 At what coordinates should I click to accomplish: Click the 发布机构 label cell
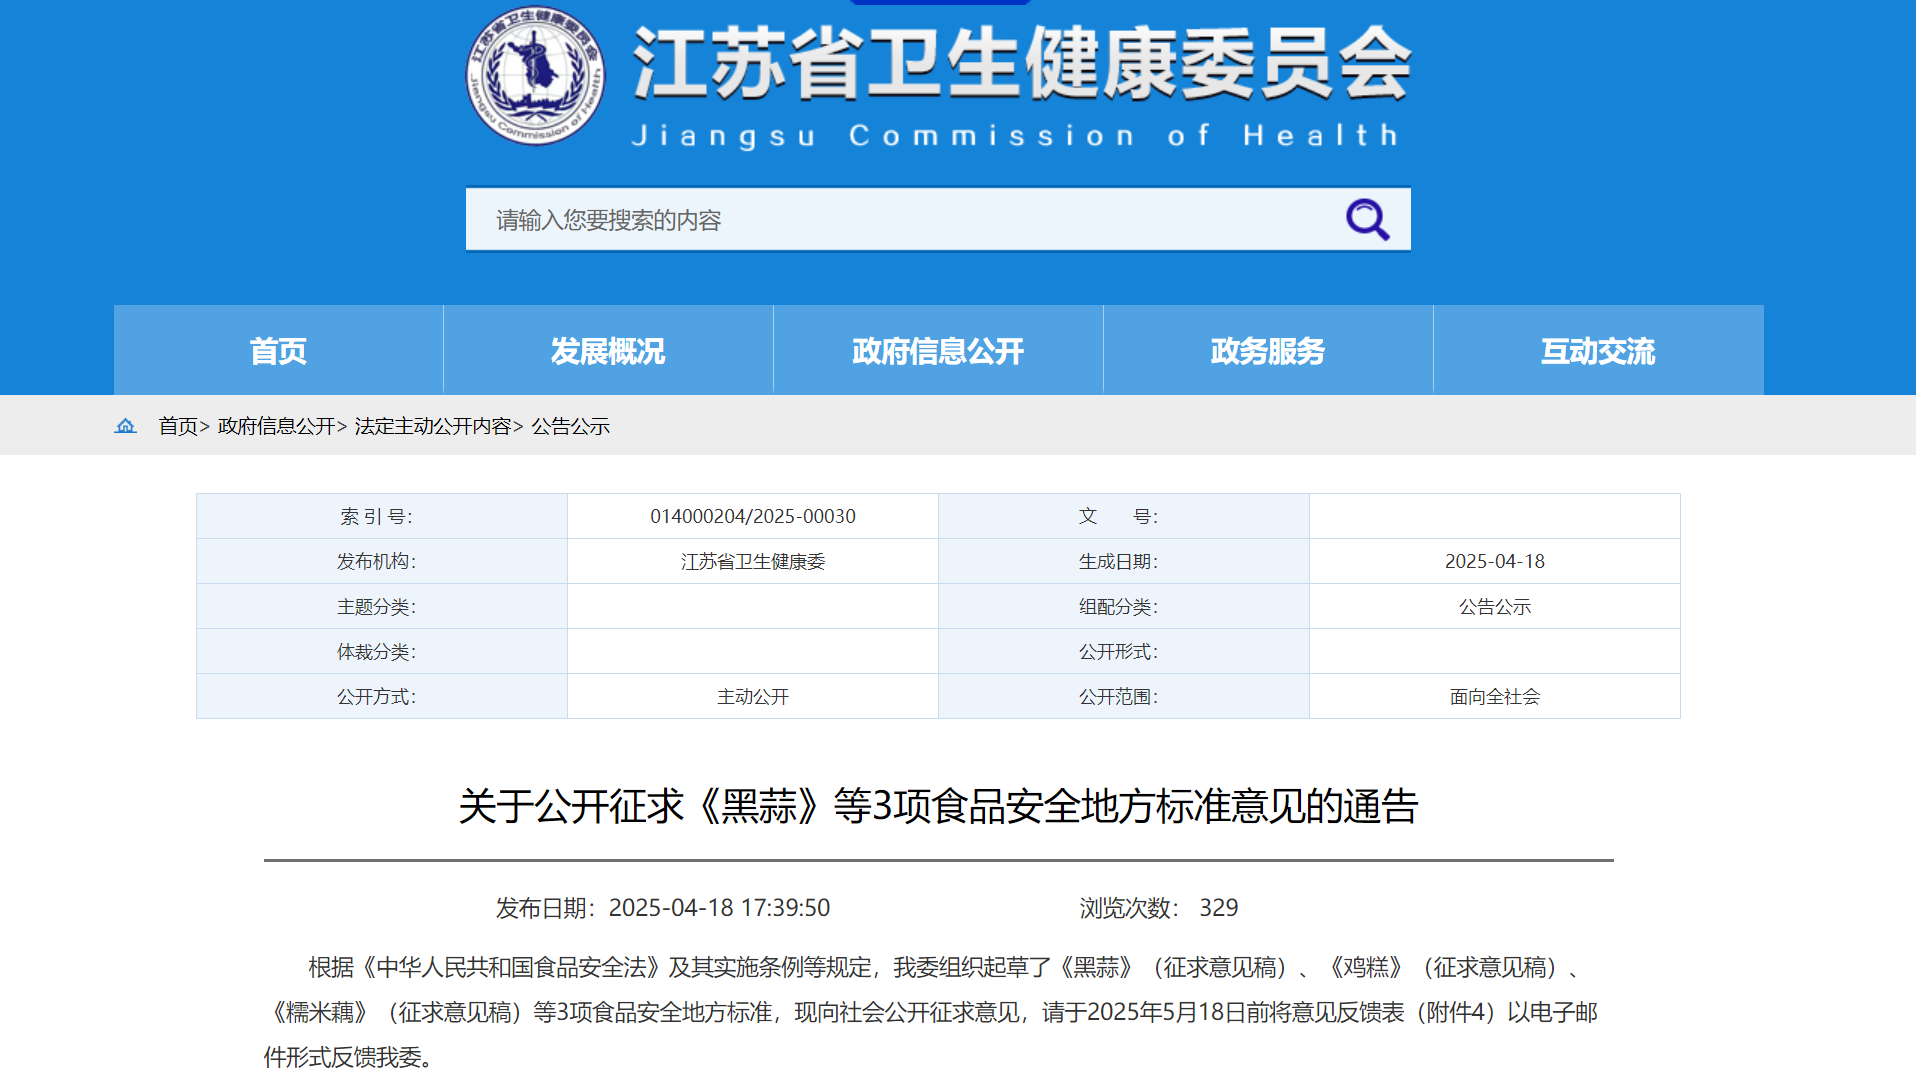coord(382,561)
